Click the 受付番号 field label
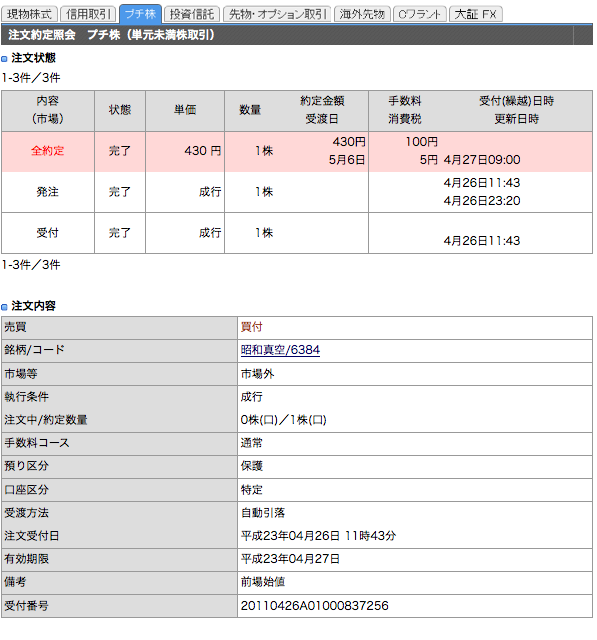This screenshot has height=640, width=597. (26, 605)
